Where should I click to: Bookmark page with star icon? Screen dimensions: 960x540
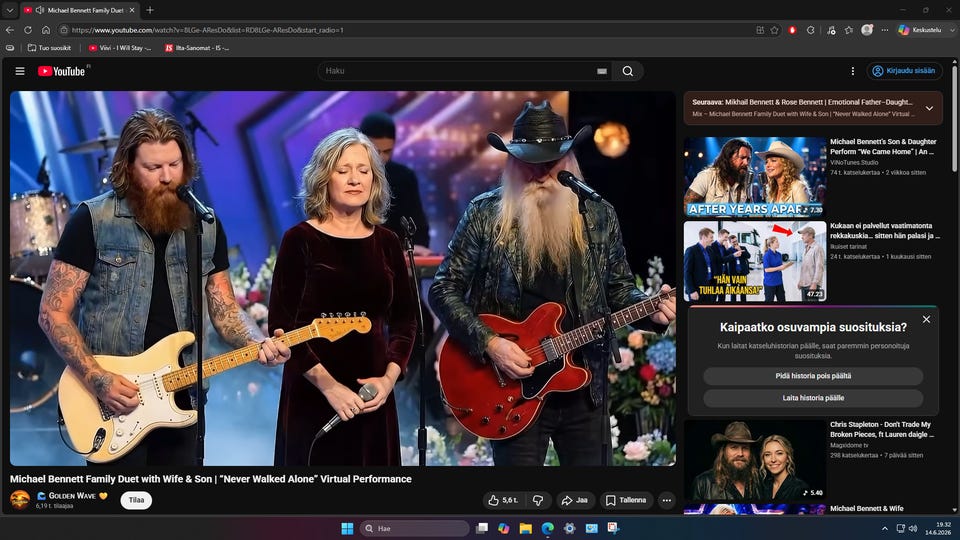tap(775, 30)
